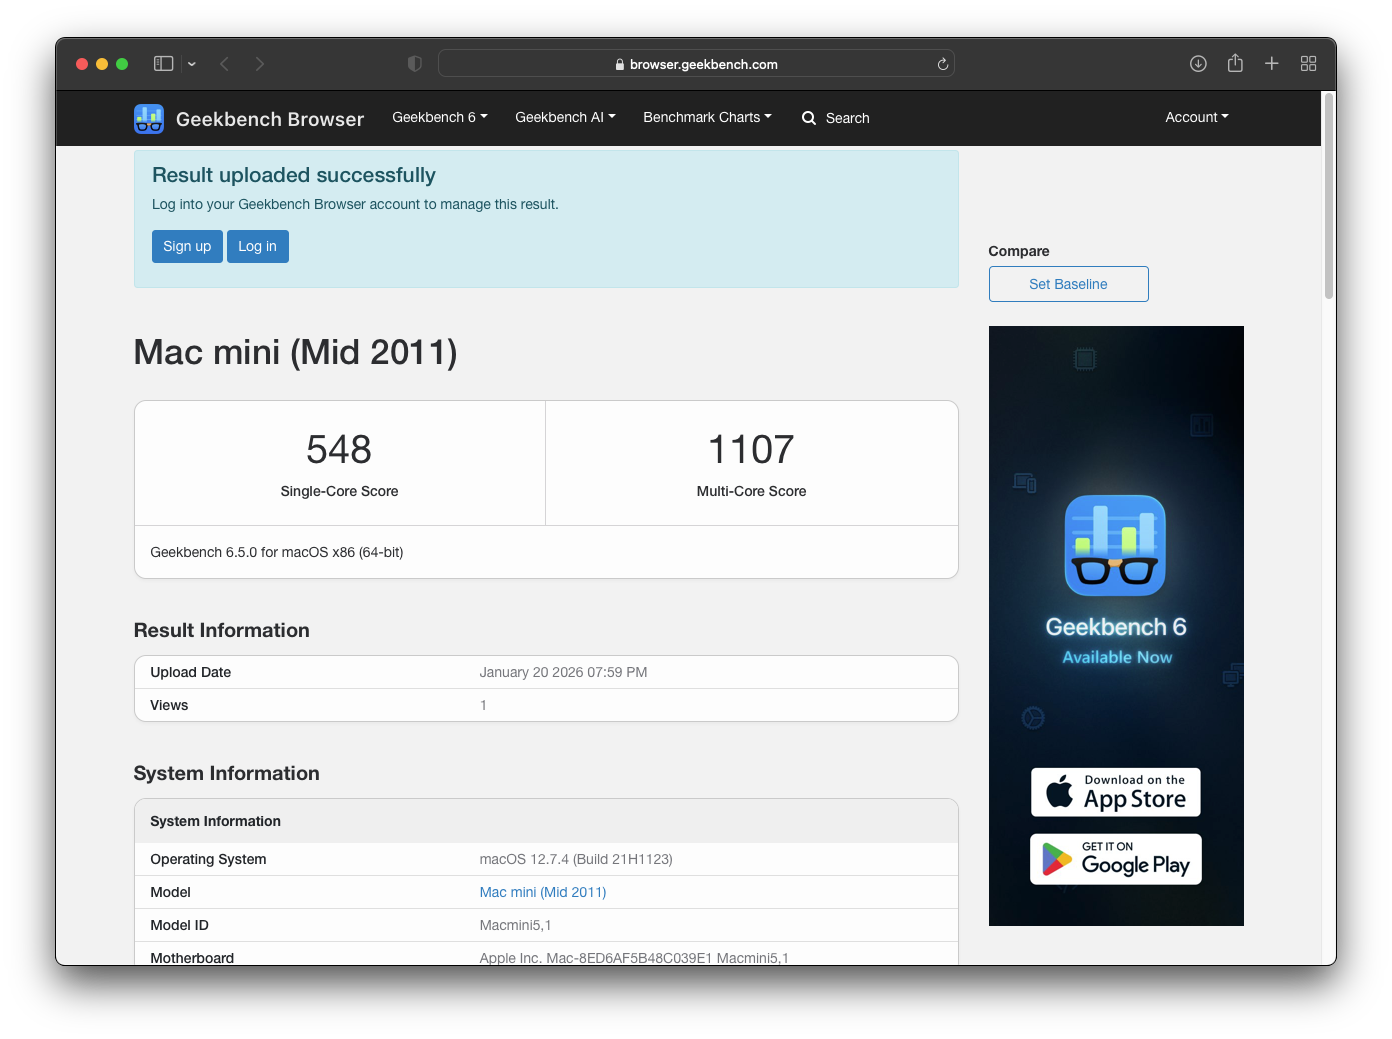Click the reload page icon
Viewport: 1392px width, 1039px height.
[942, 64]
